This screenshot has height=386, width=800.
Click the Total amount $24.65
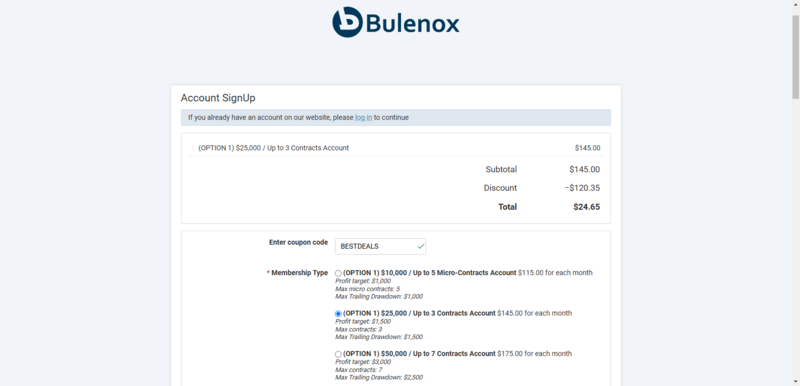(x=586, y=207)
